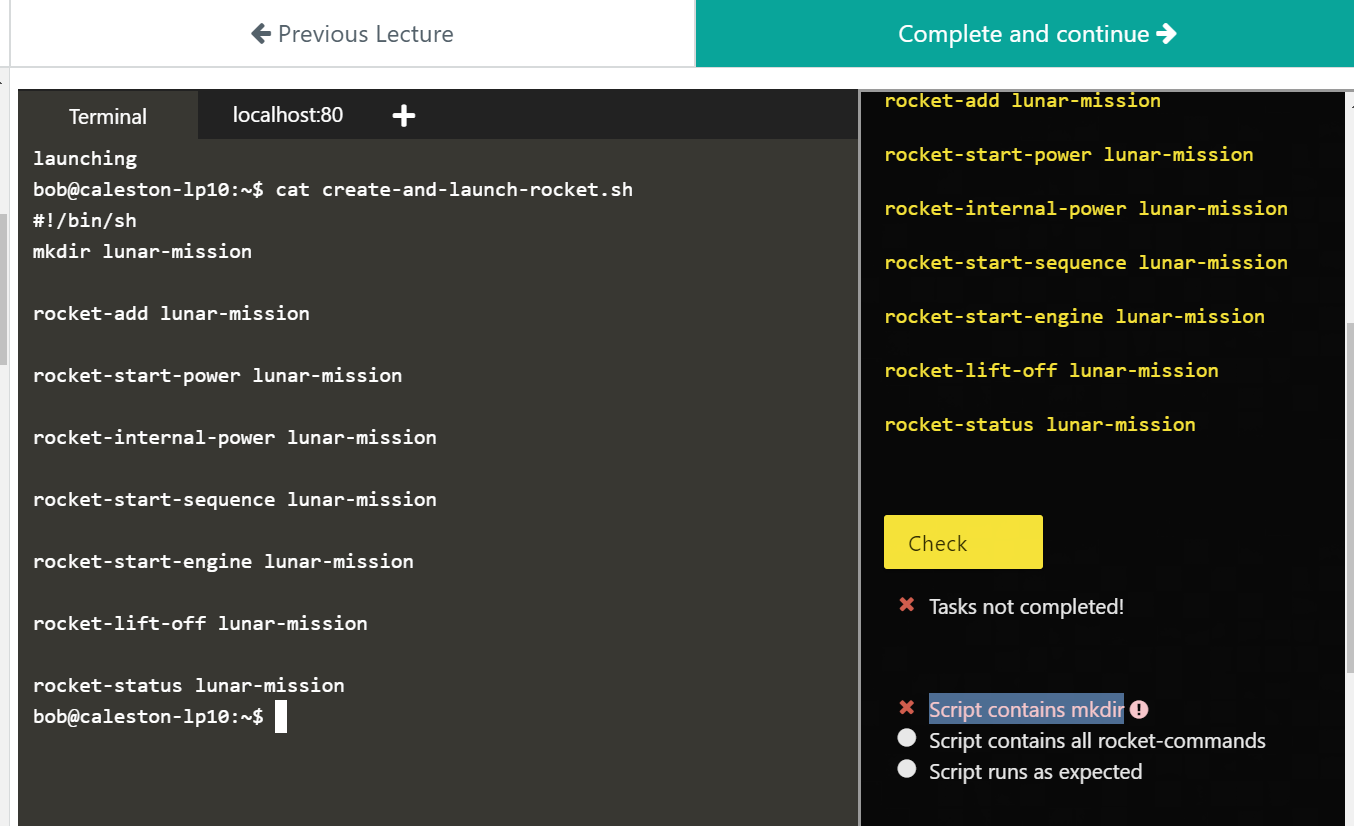This screenshot has width=1354, height=826.
Task: Click the red X beside Tasks not completed
Action: coord(907,605)
